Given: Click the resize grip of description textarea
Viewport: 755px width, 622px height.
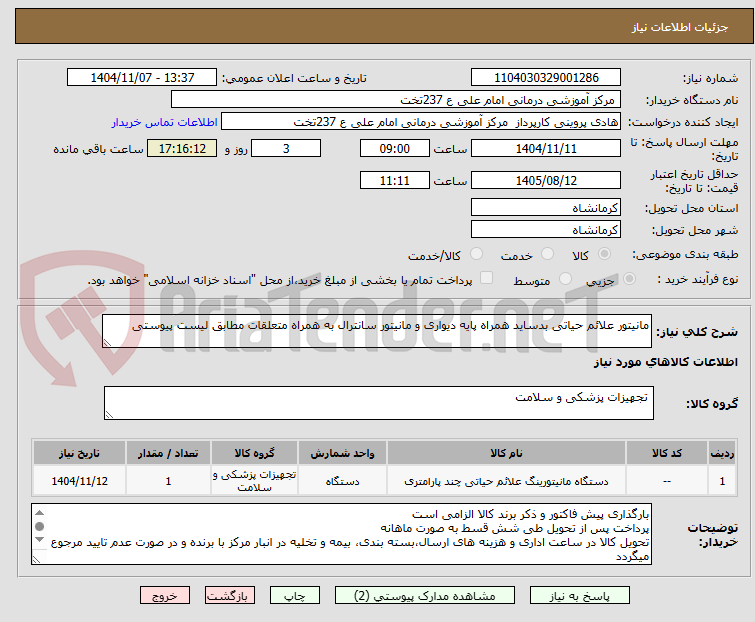Looking at the screenshot, I should pos(107,343).
